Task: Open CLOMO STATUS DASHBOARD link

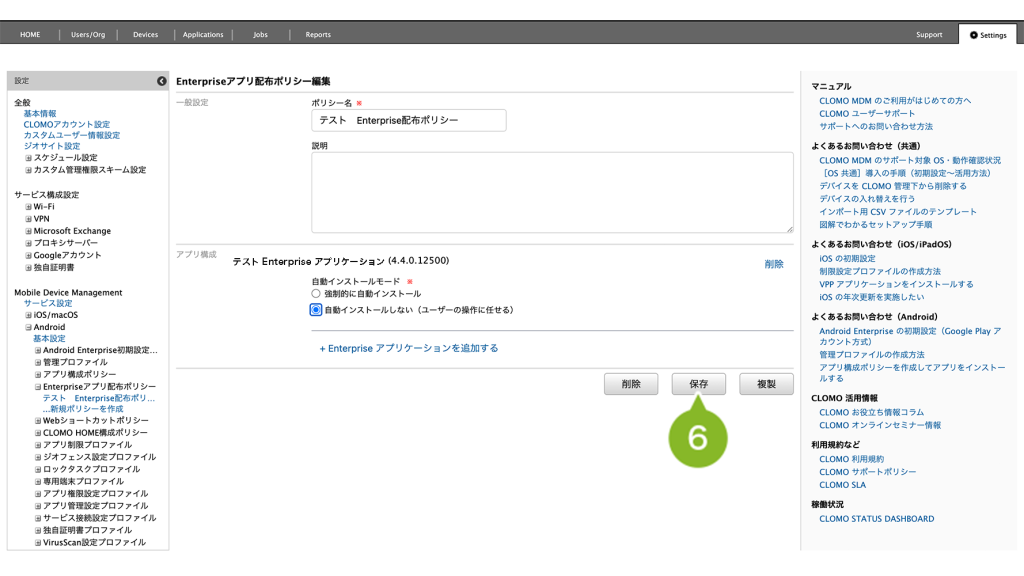Action: click(876, 519)
